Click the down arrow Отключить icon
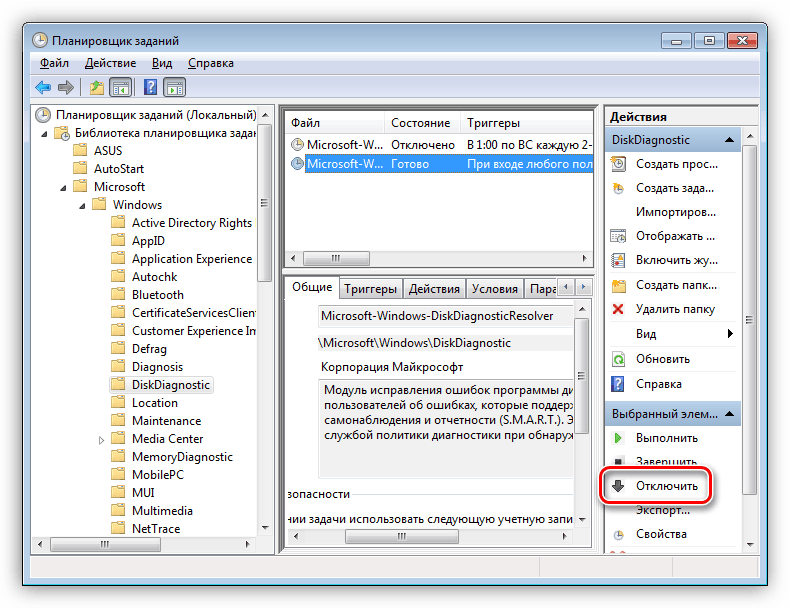The height and width of the screenshot is (608, 790). 618,486
